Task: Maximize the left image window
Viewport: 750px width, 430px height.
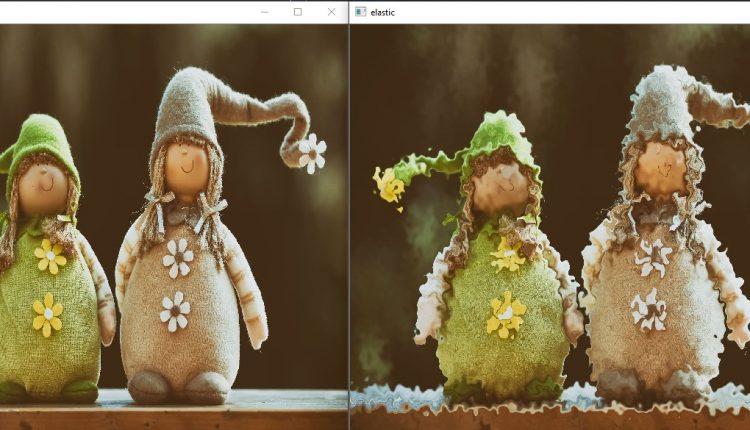Action: click(297, 12)
